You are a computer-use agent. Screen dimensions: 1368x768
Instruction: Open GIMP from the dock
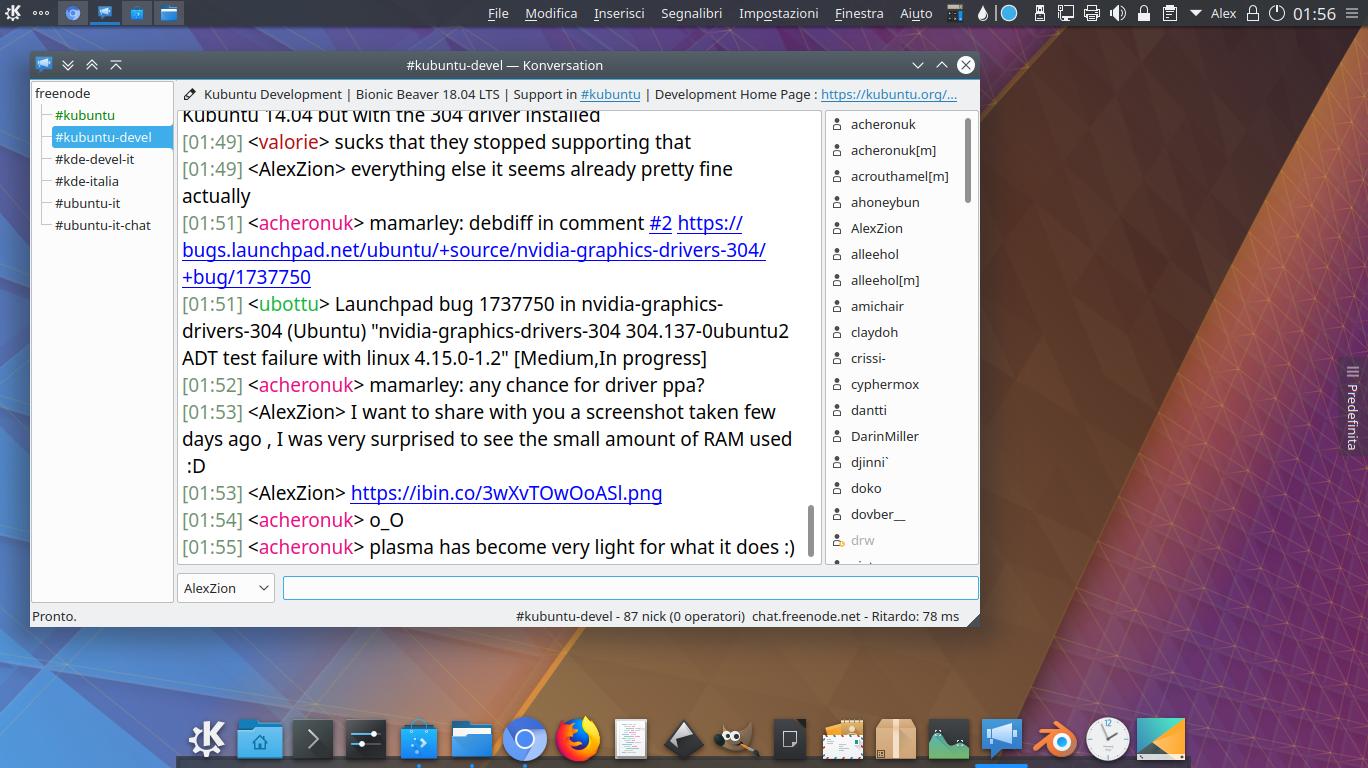coord(736,740)
